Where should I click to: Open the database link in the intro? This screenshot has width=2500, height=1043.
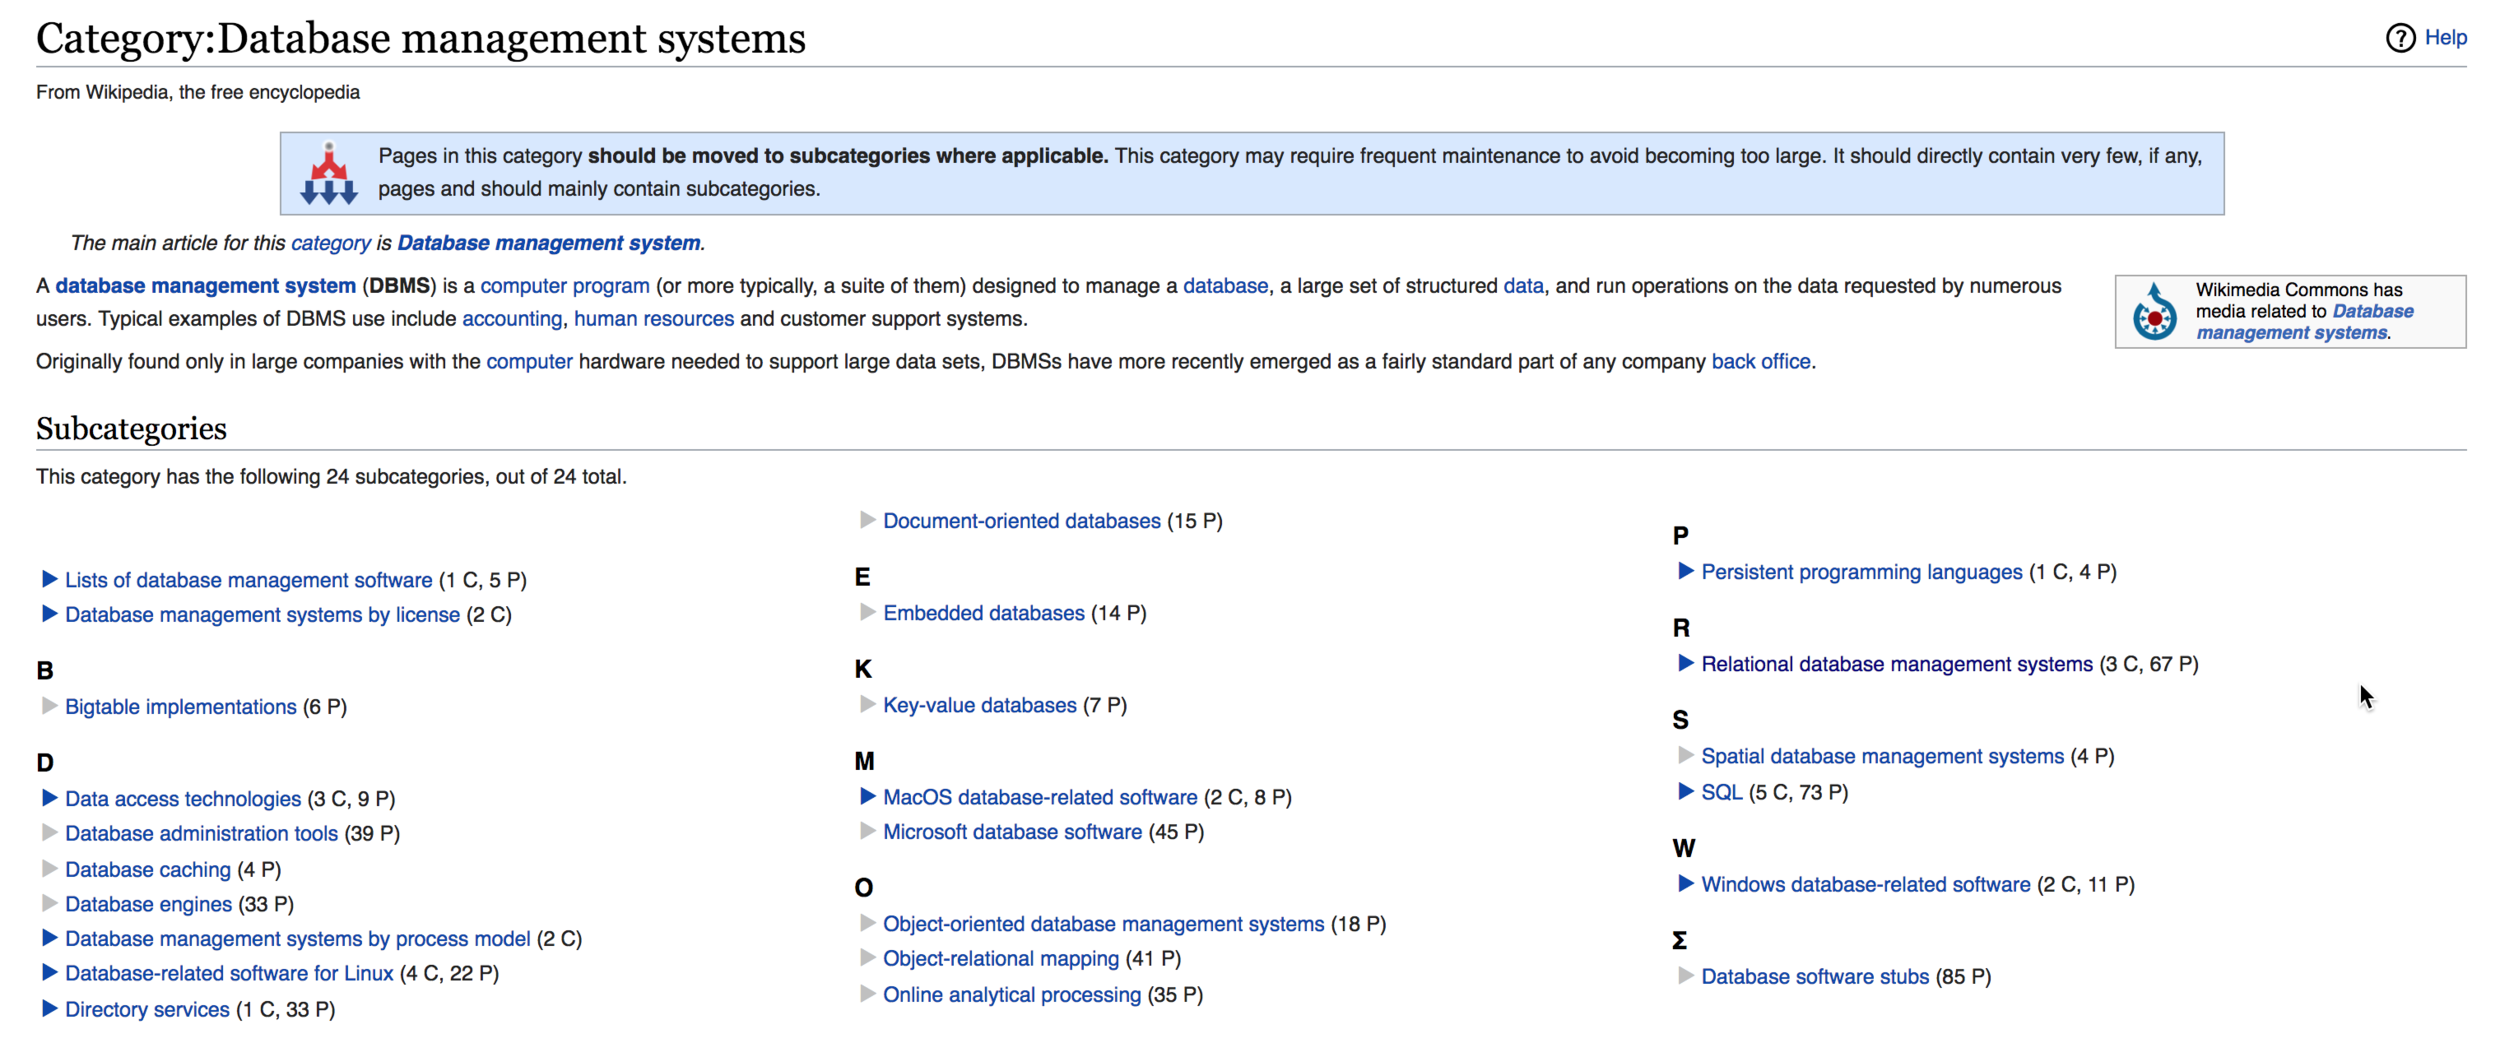click(x=1225, y=286)
